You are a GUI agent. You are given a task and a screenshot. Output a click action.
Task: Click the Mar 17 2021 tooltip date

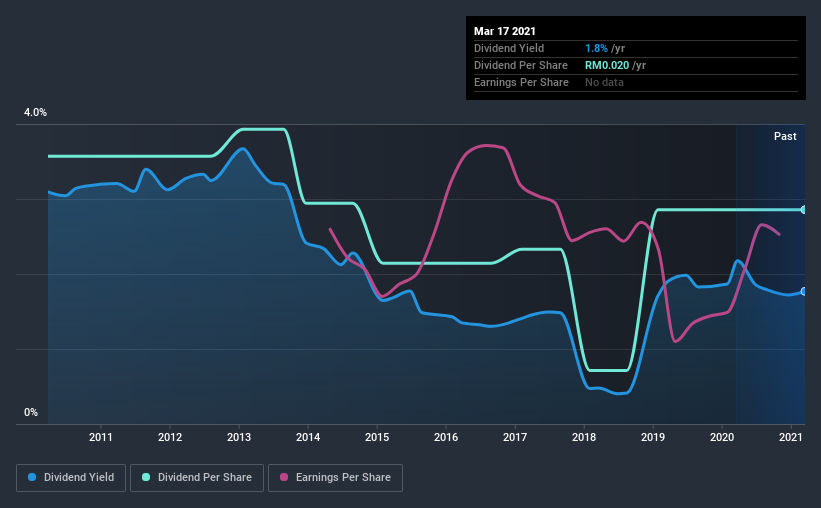click(x=505, y=31)
